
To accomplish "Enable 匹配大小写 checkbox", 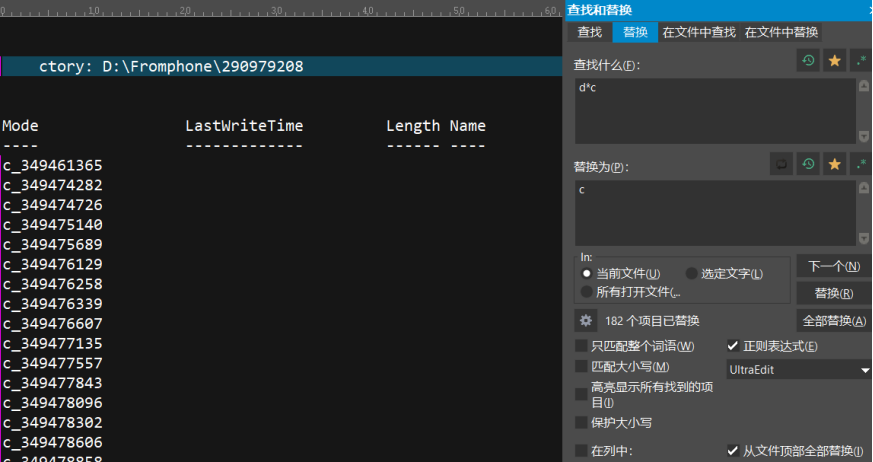I will coord(581,366).
